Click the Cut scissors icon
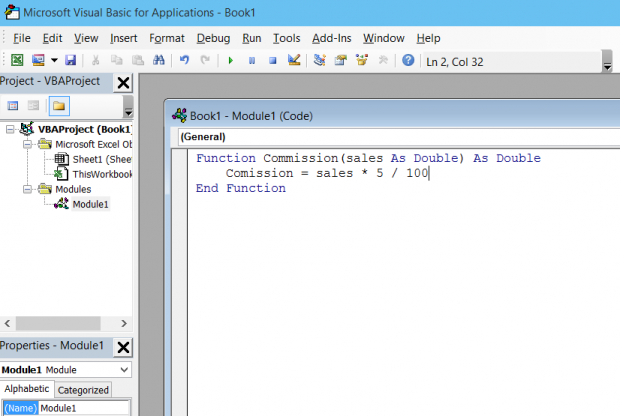 pyautogui.click(x=95, y=60)
